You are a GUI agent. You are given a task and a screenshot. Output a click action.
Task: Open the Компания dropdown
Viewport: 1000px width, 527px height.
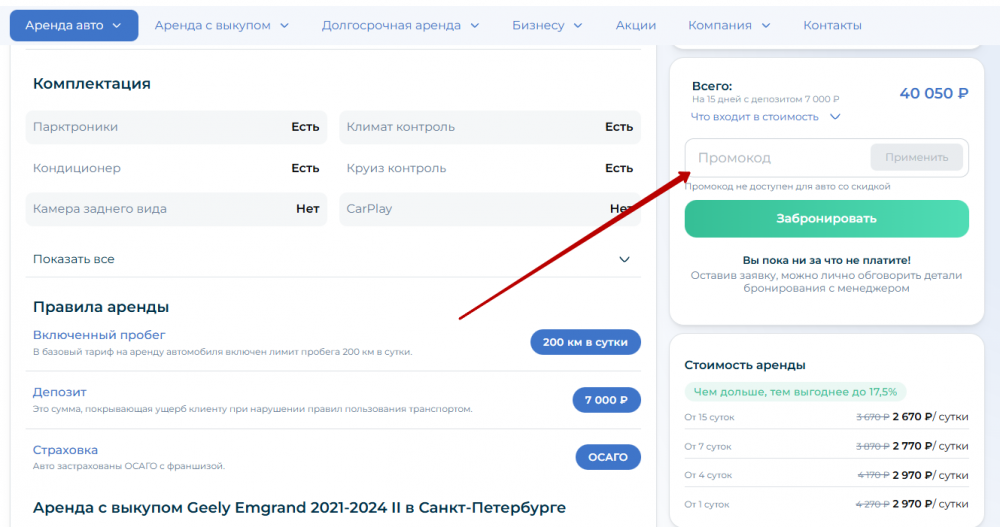[x=729, y=25]
